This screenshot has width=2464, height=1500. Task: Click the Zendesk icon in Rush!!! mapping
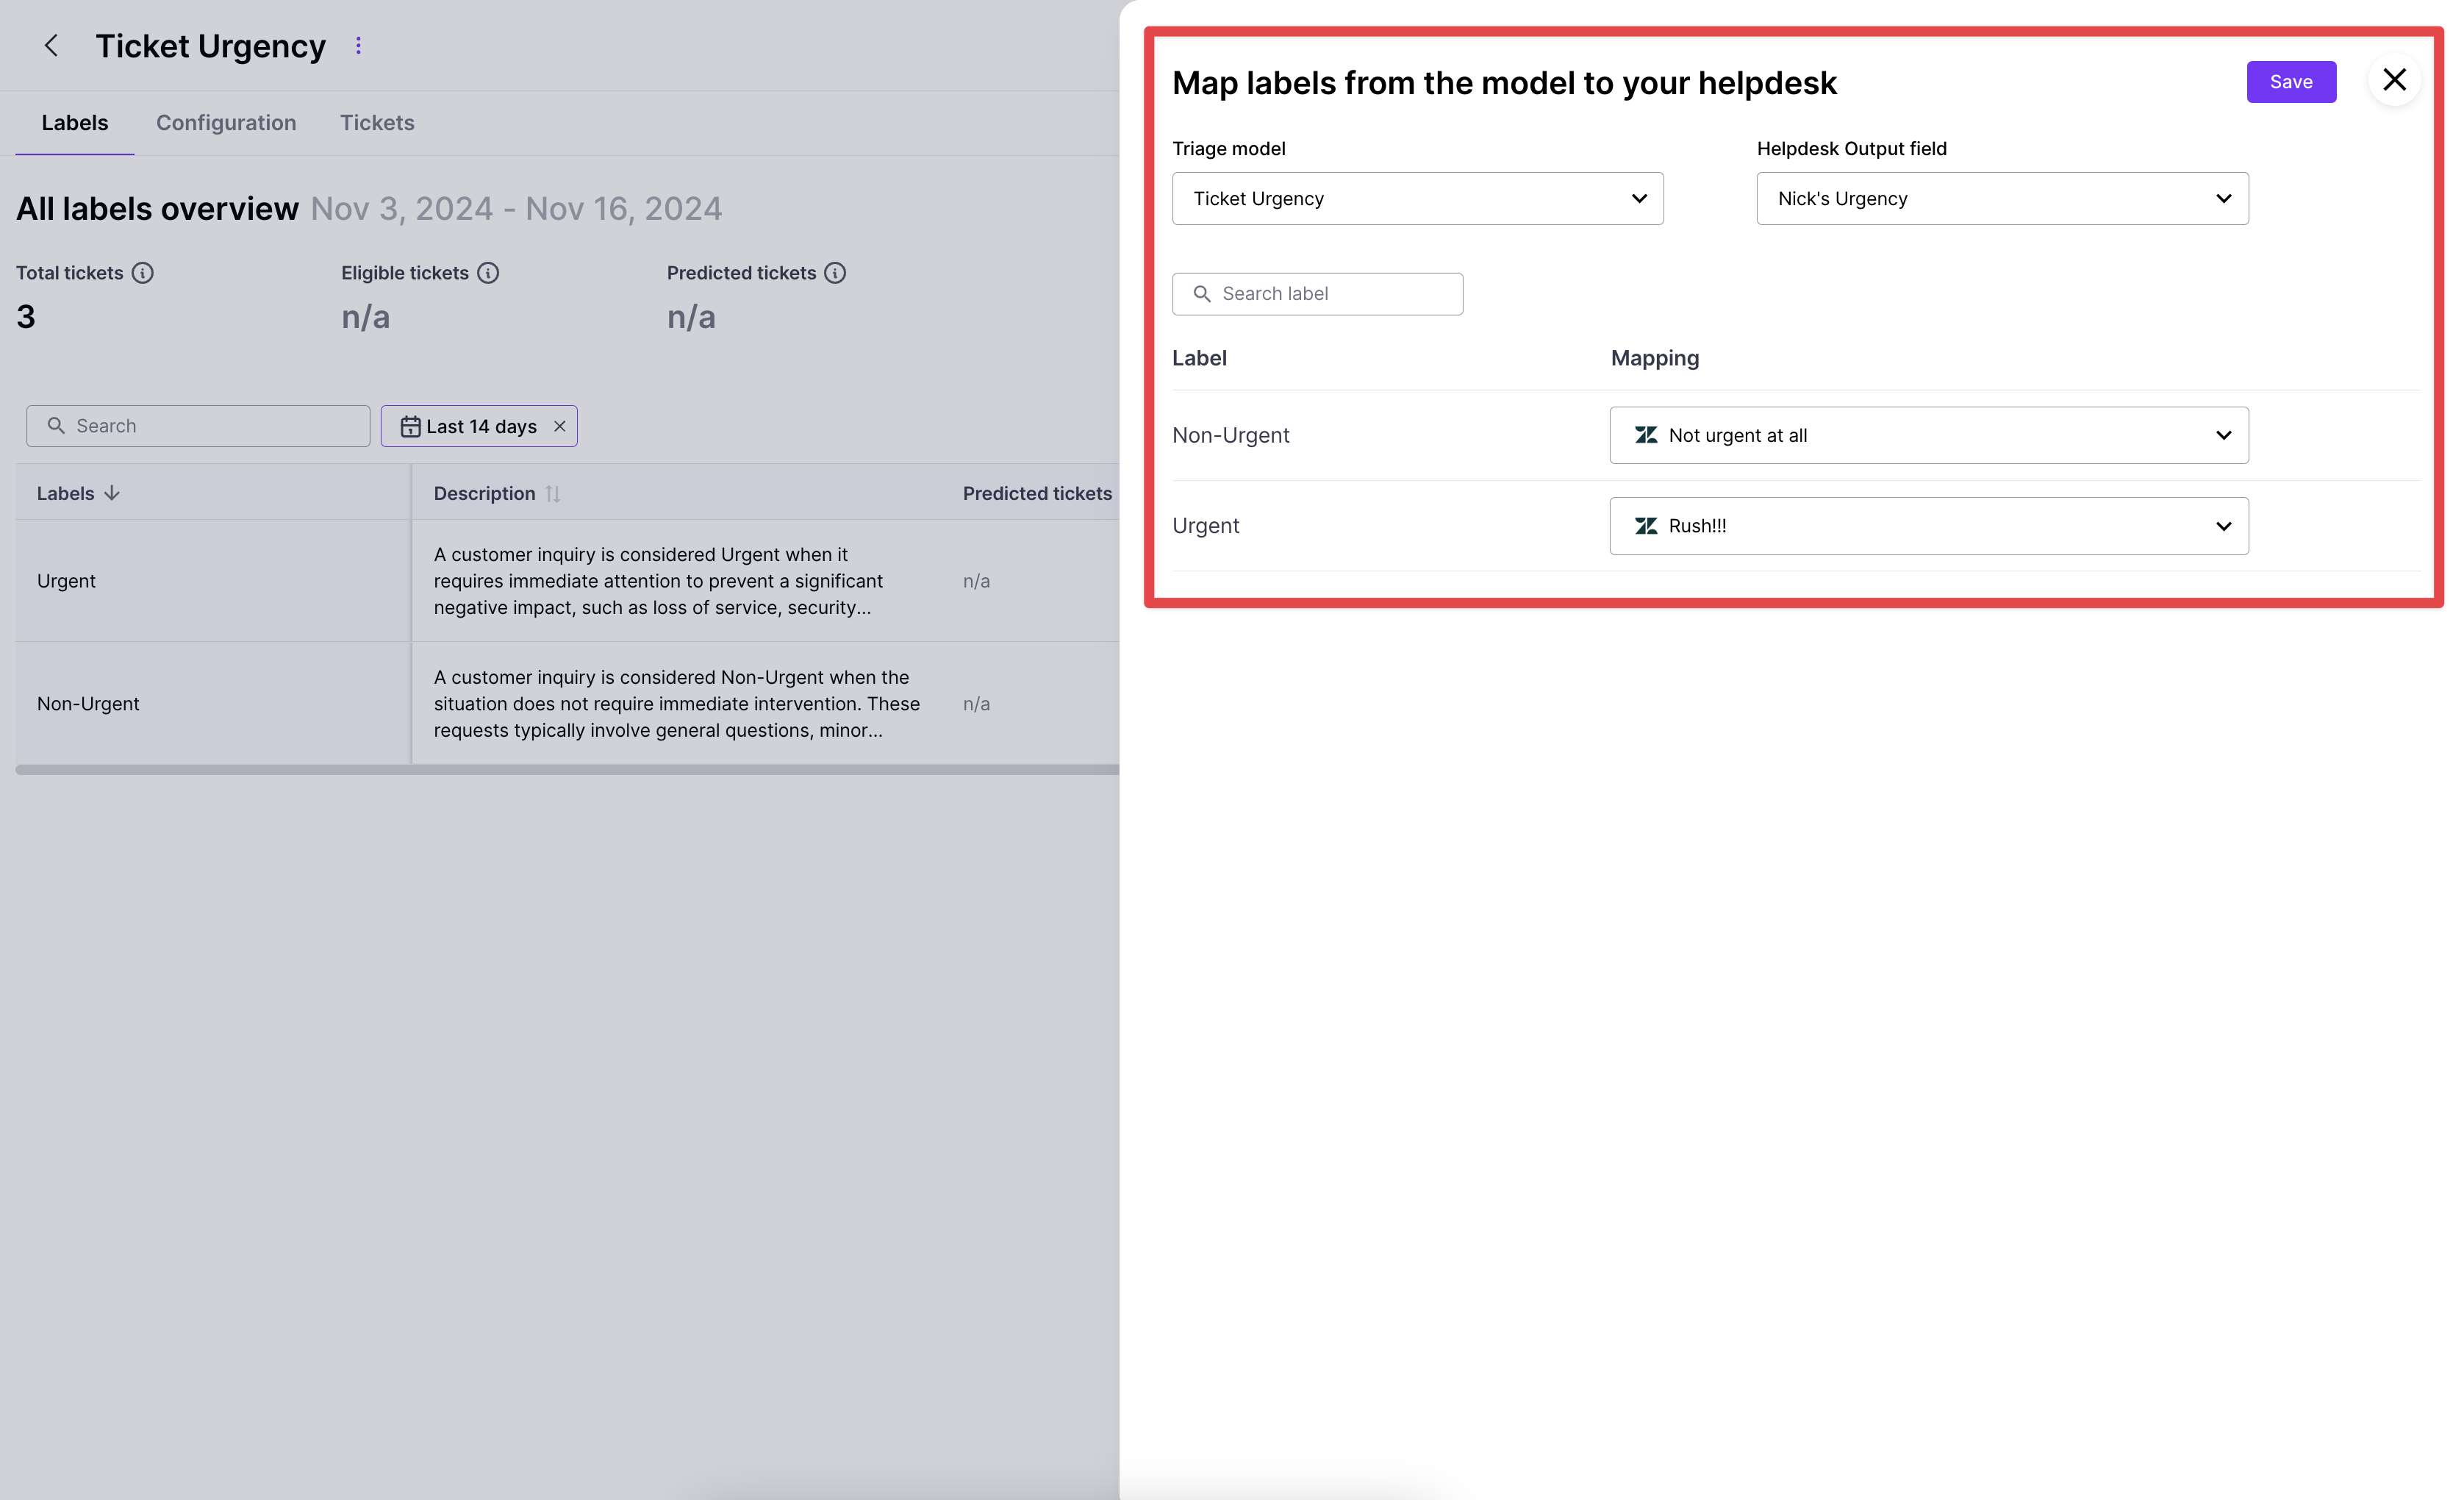click(x=1646, y=526)
